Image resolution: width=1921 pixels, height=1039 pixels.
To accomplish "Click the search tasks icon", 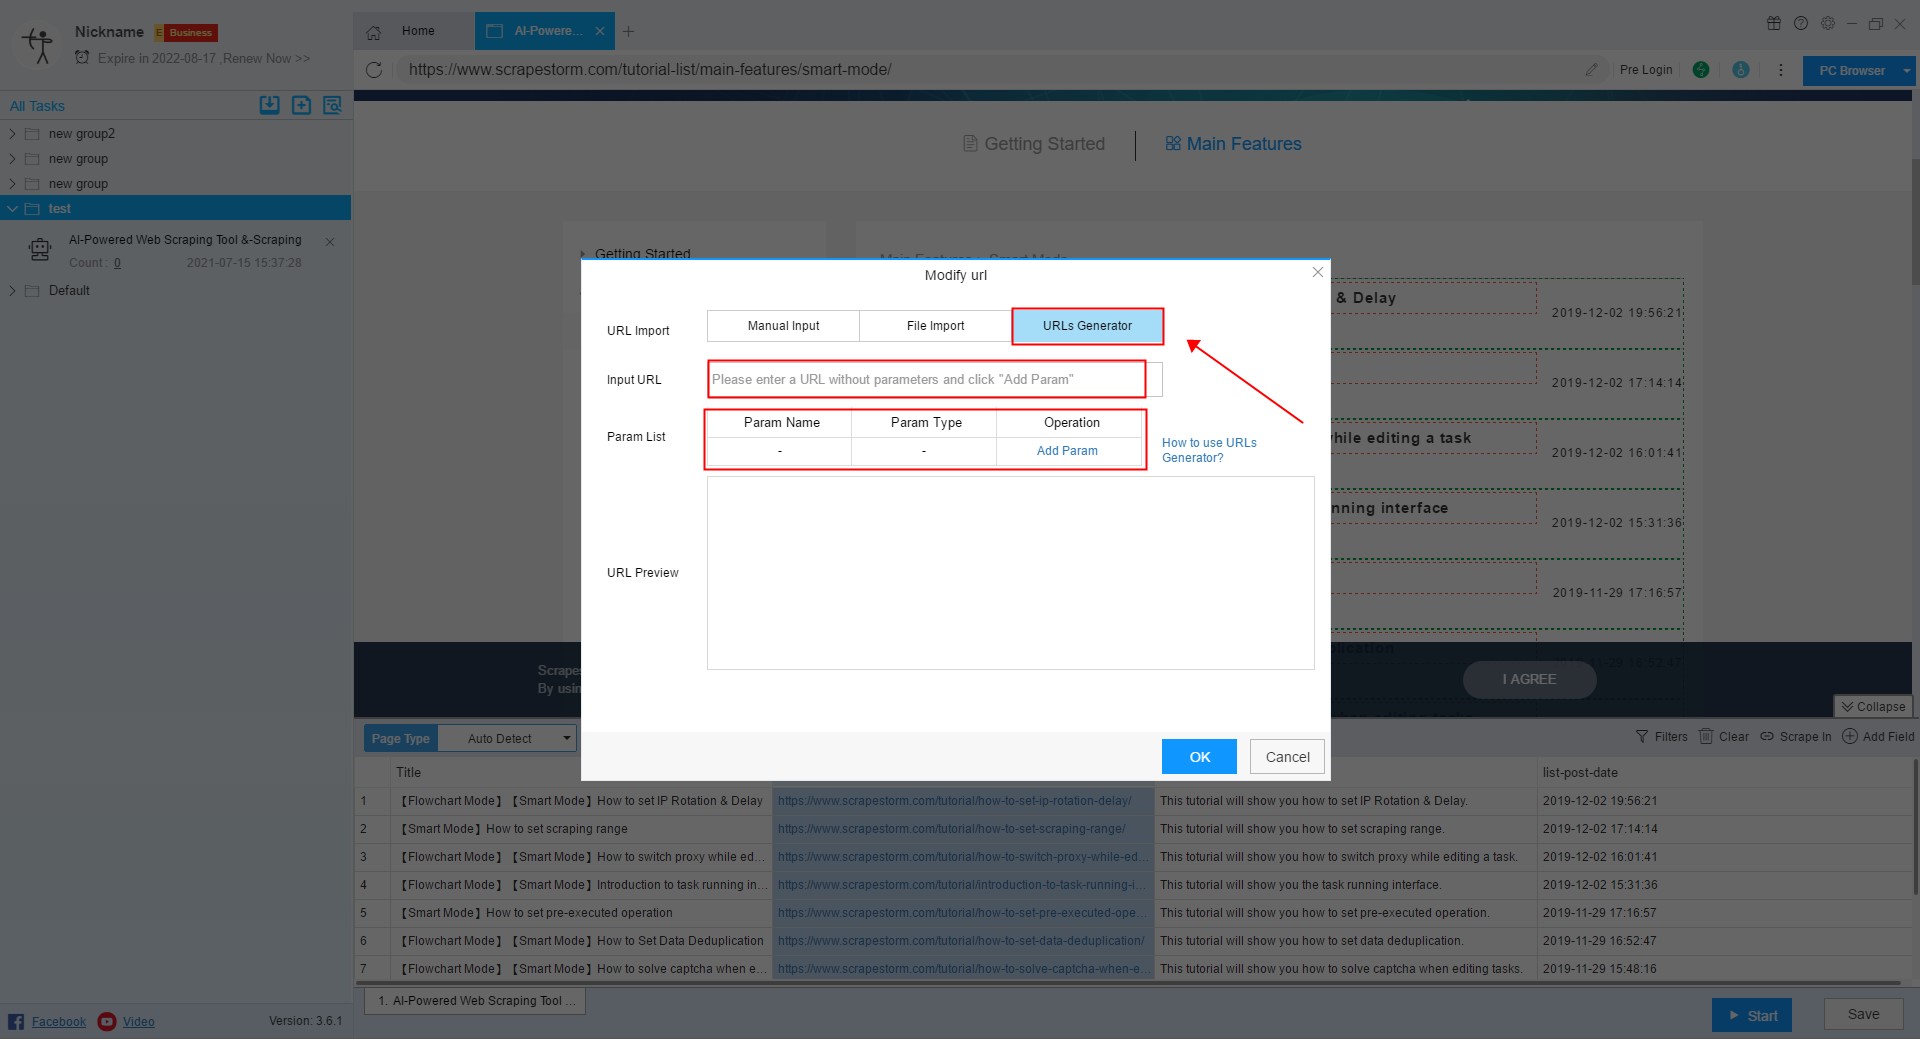I will coord(332,105).
